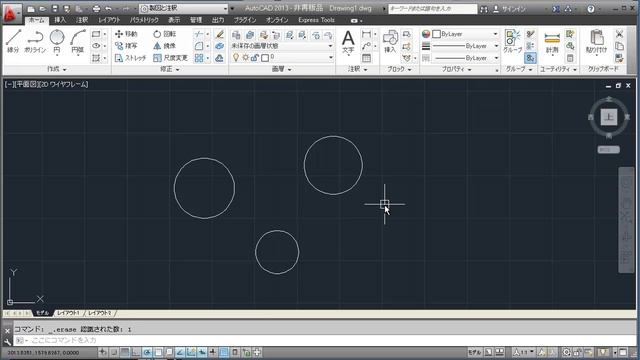Click the Erase pencil-eraser icon
This screenshot has height=360, width=640.
click(x=219, y=34)
